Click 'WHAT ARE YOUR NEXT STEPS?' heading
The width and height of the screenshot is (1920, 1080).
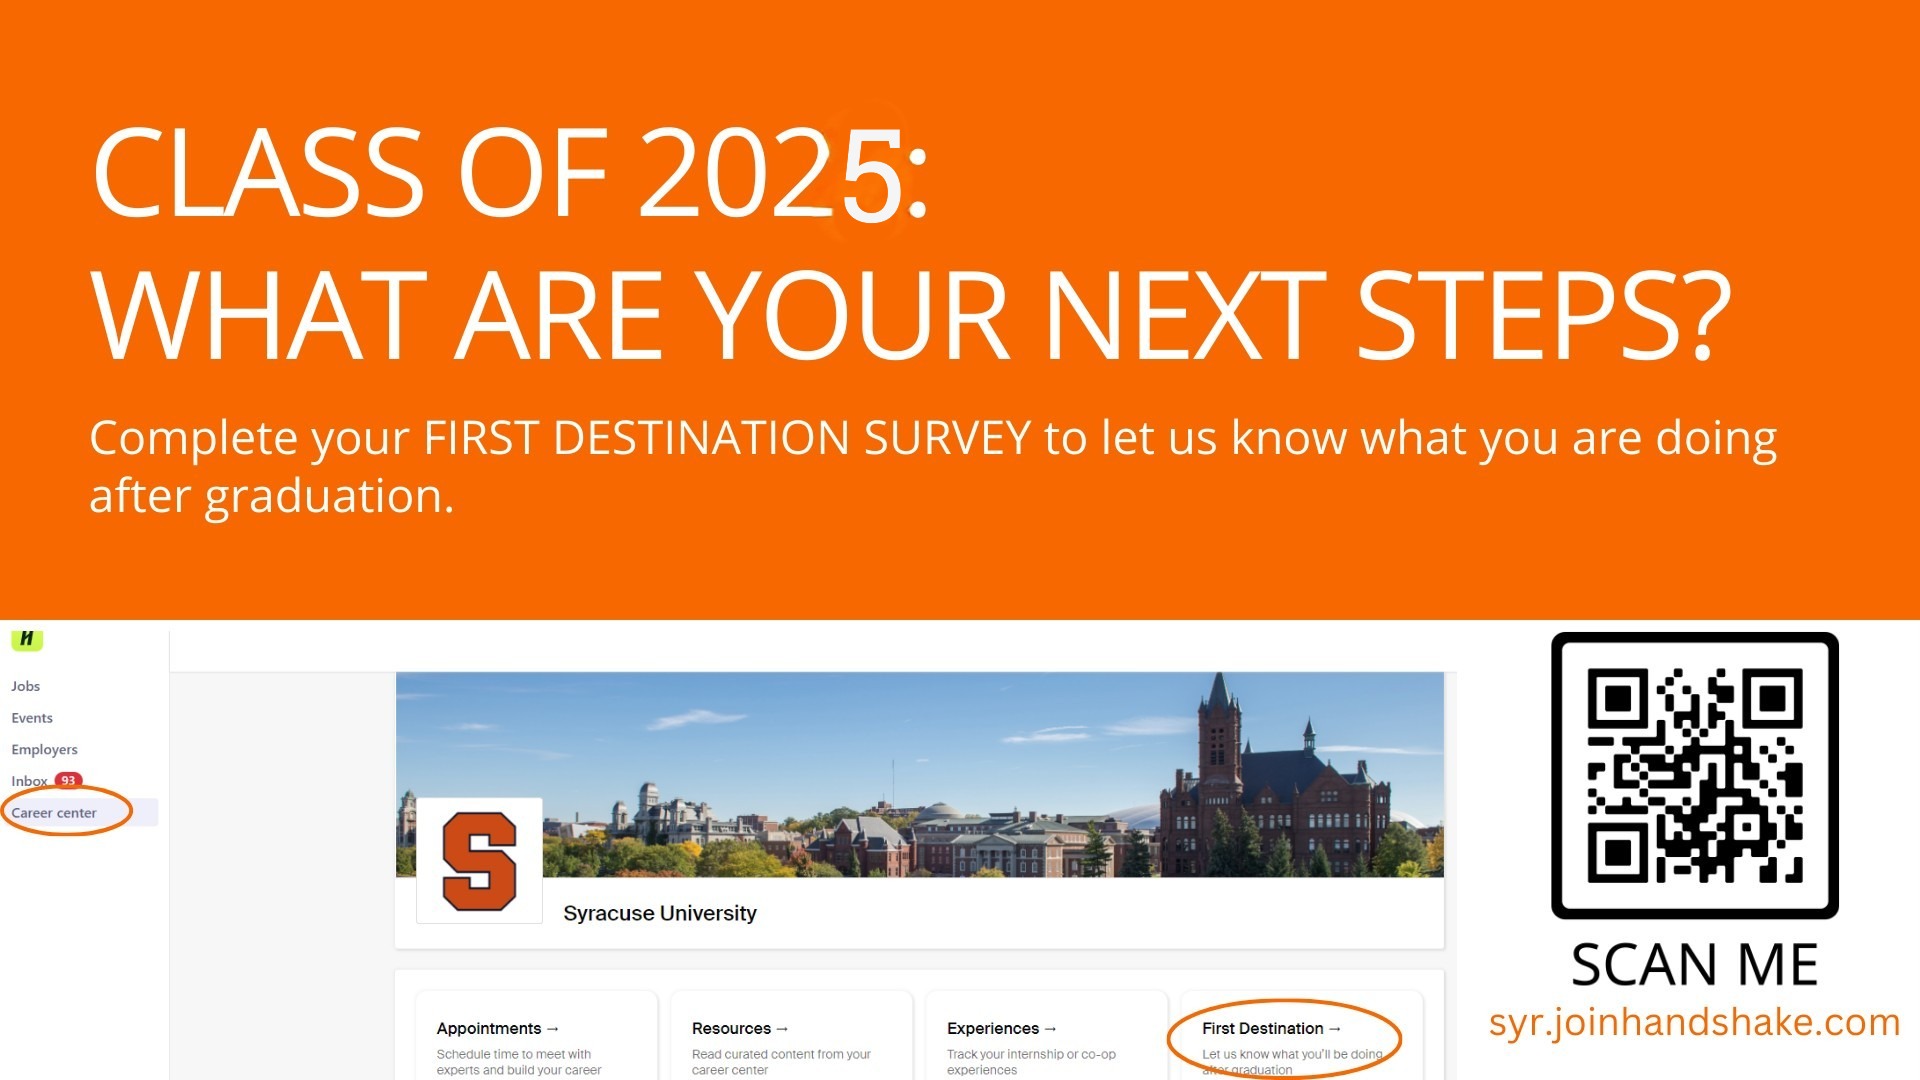[x=910, y=316]
